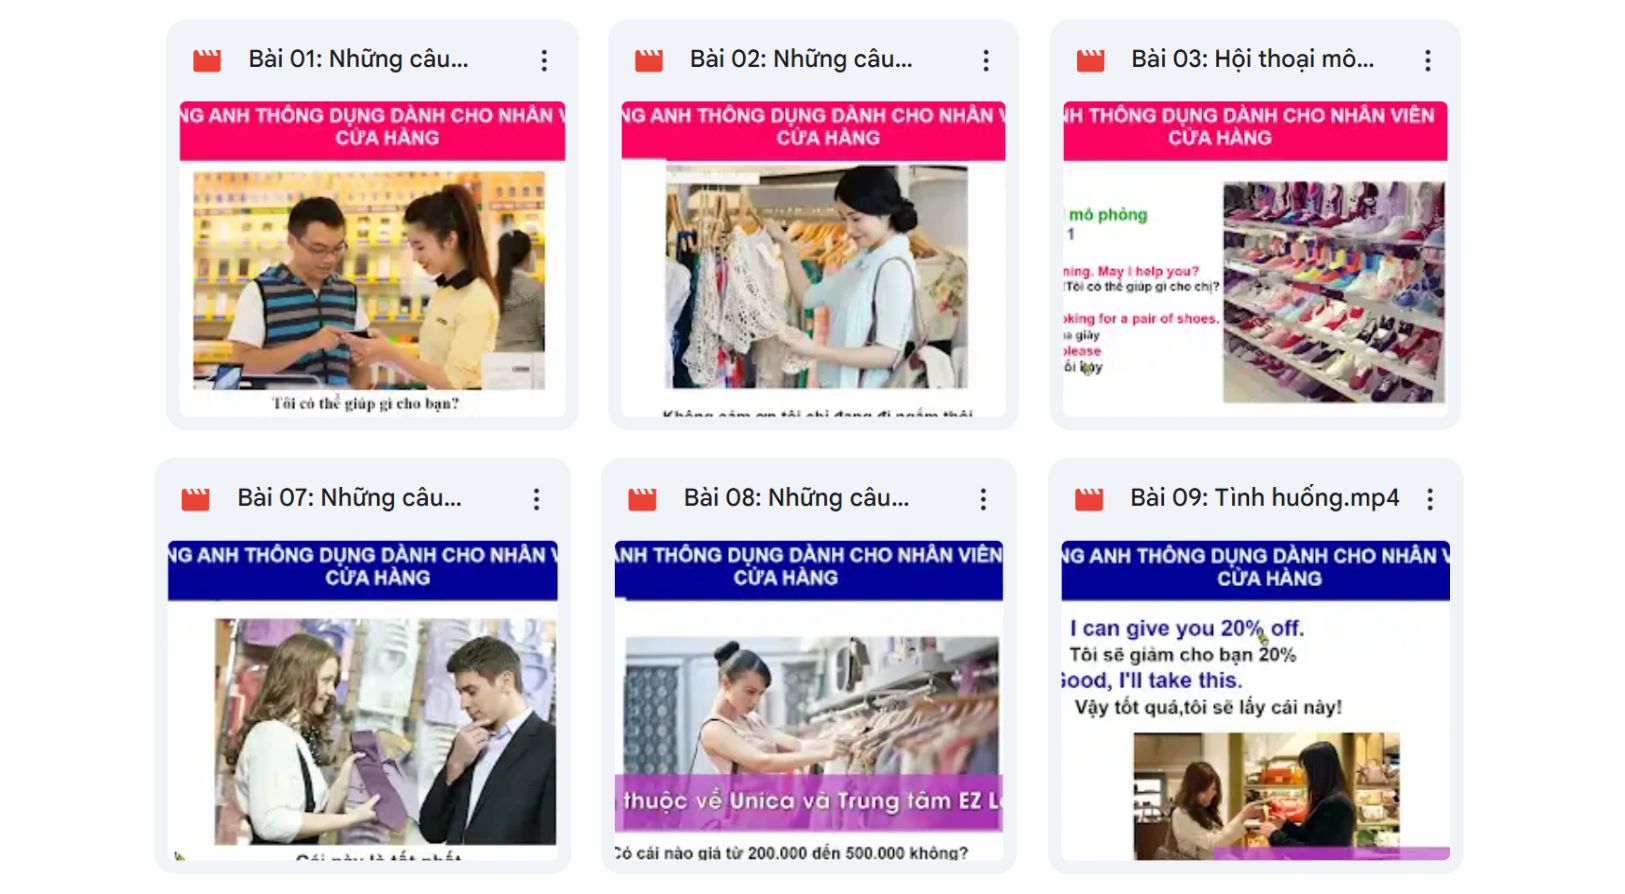Viewport: 1625px width, 894px height.
Task: Click the video file icon beside Bài 07
Action: pyautogui.click(x=196, y=499)
